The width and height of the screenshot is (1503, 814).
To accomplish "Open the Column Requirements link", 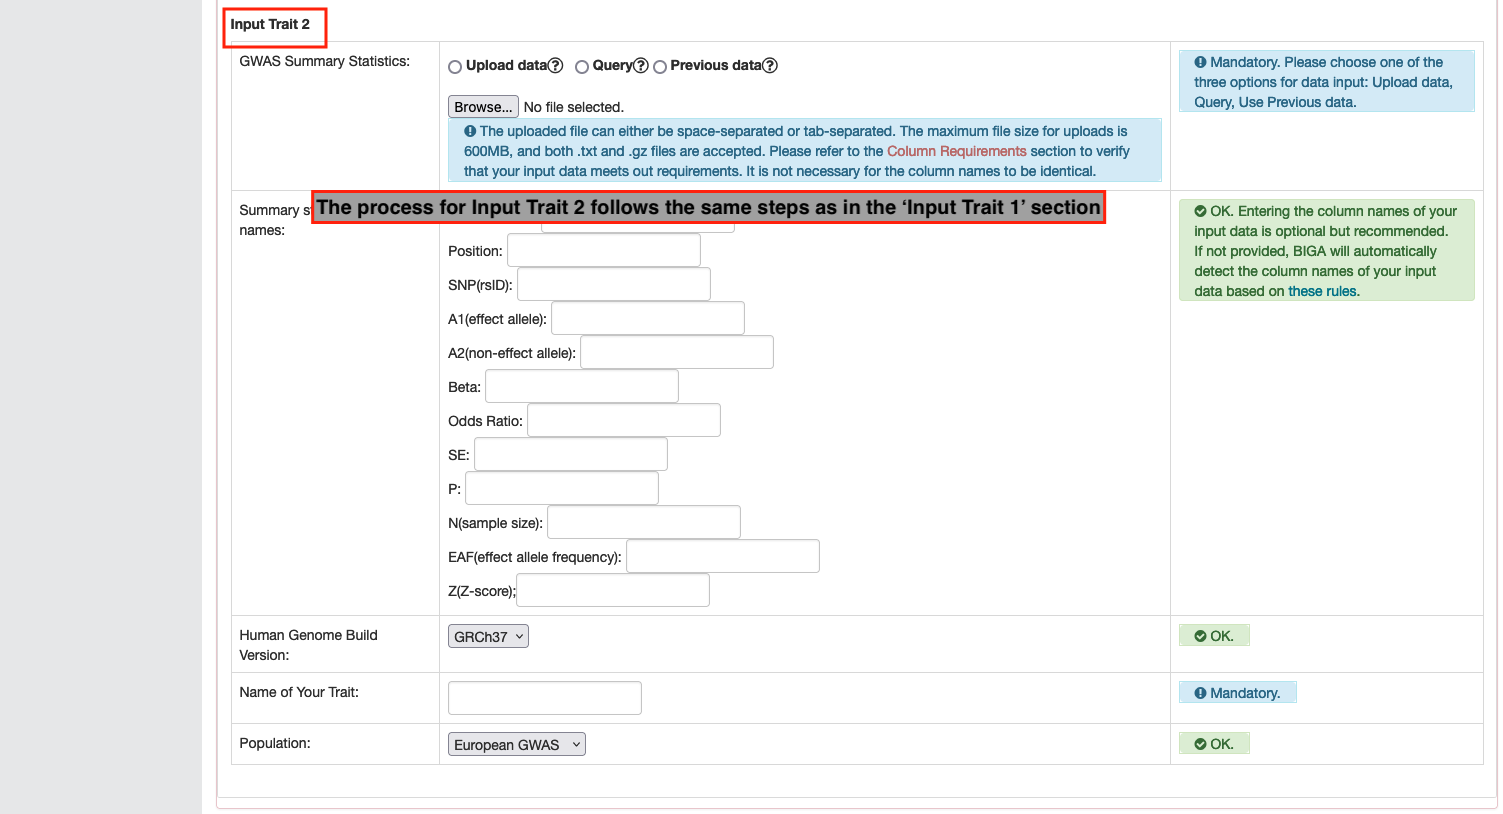I will coord(956,151).
